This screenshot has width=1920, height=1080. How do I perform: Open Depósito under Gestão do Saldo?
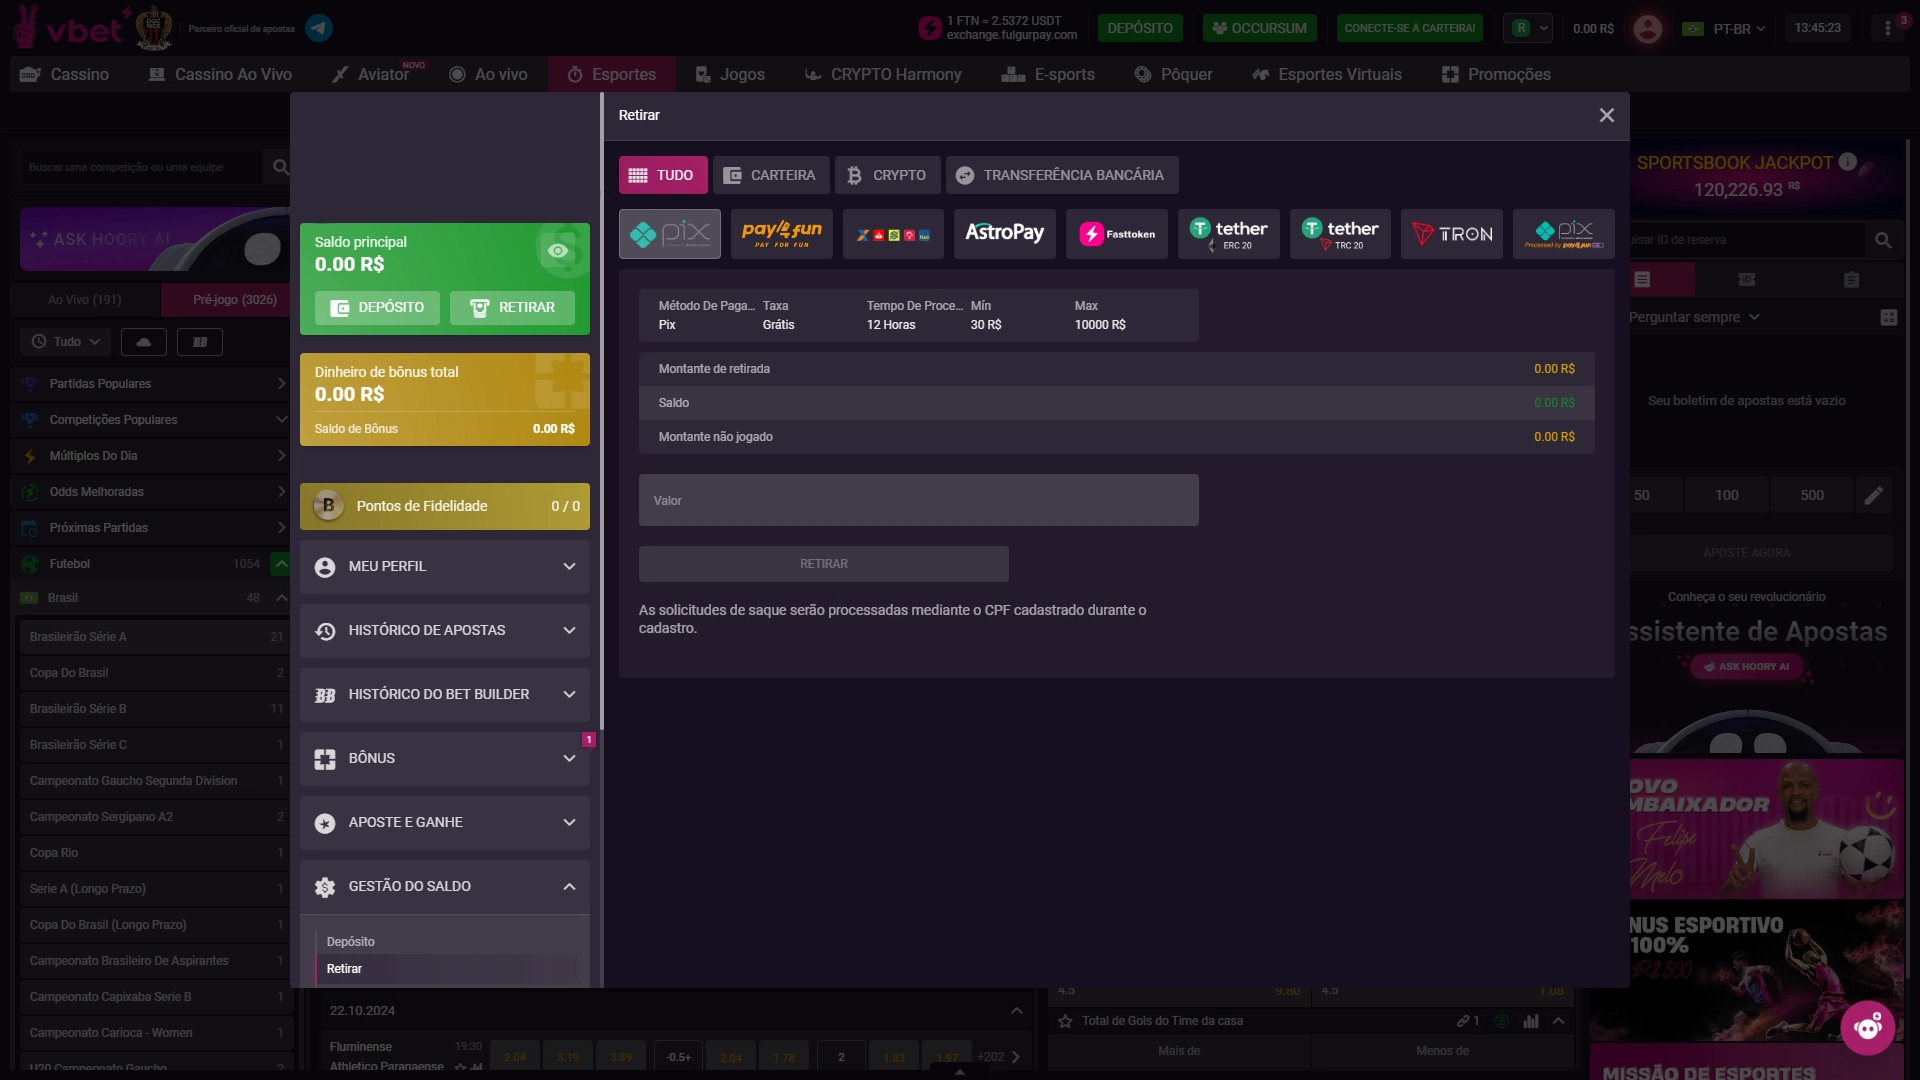pyautogui.click(x=351, y=942)
